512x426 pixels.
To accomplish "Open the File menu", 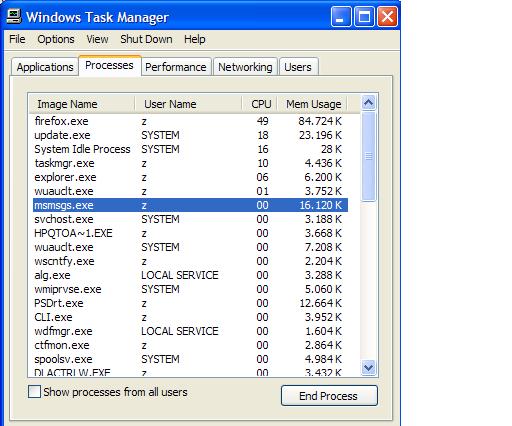I will click(17, 39).
